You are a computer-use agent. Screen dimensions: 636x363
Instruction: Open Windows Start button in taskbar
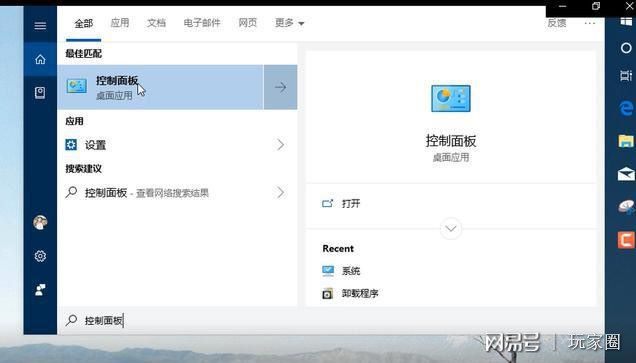pyautogui.click(x=626, y=21)
